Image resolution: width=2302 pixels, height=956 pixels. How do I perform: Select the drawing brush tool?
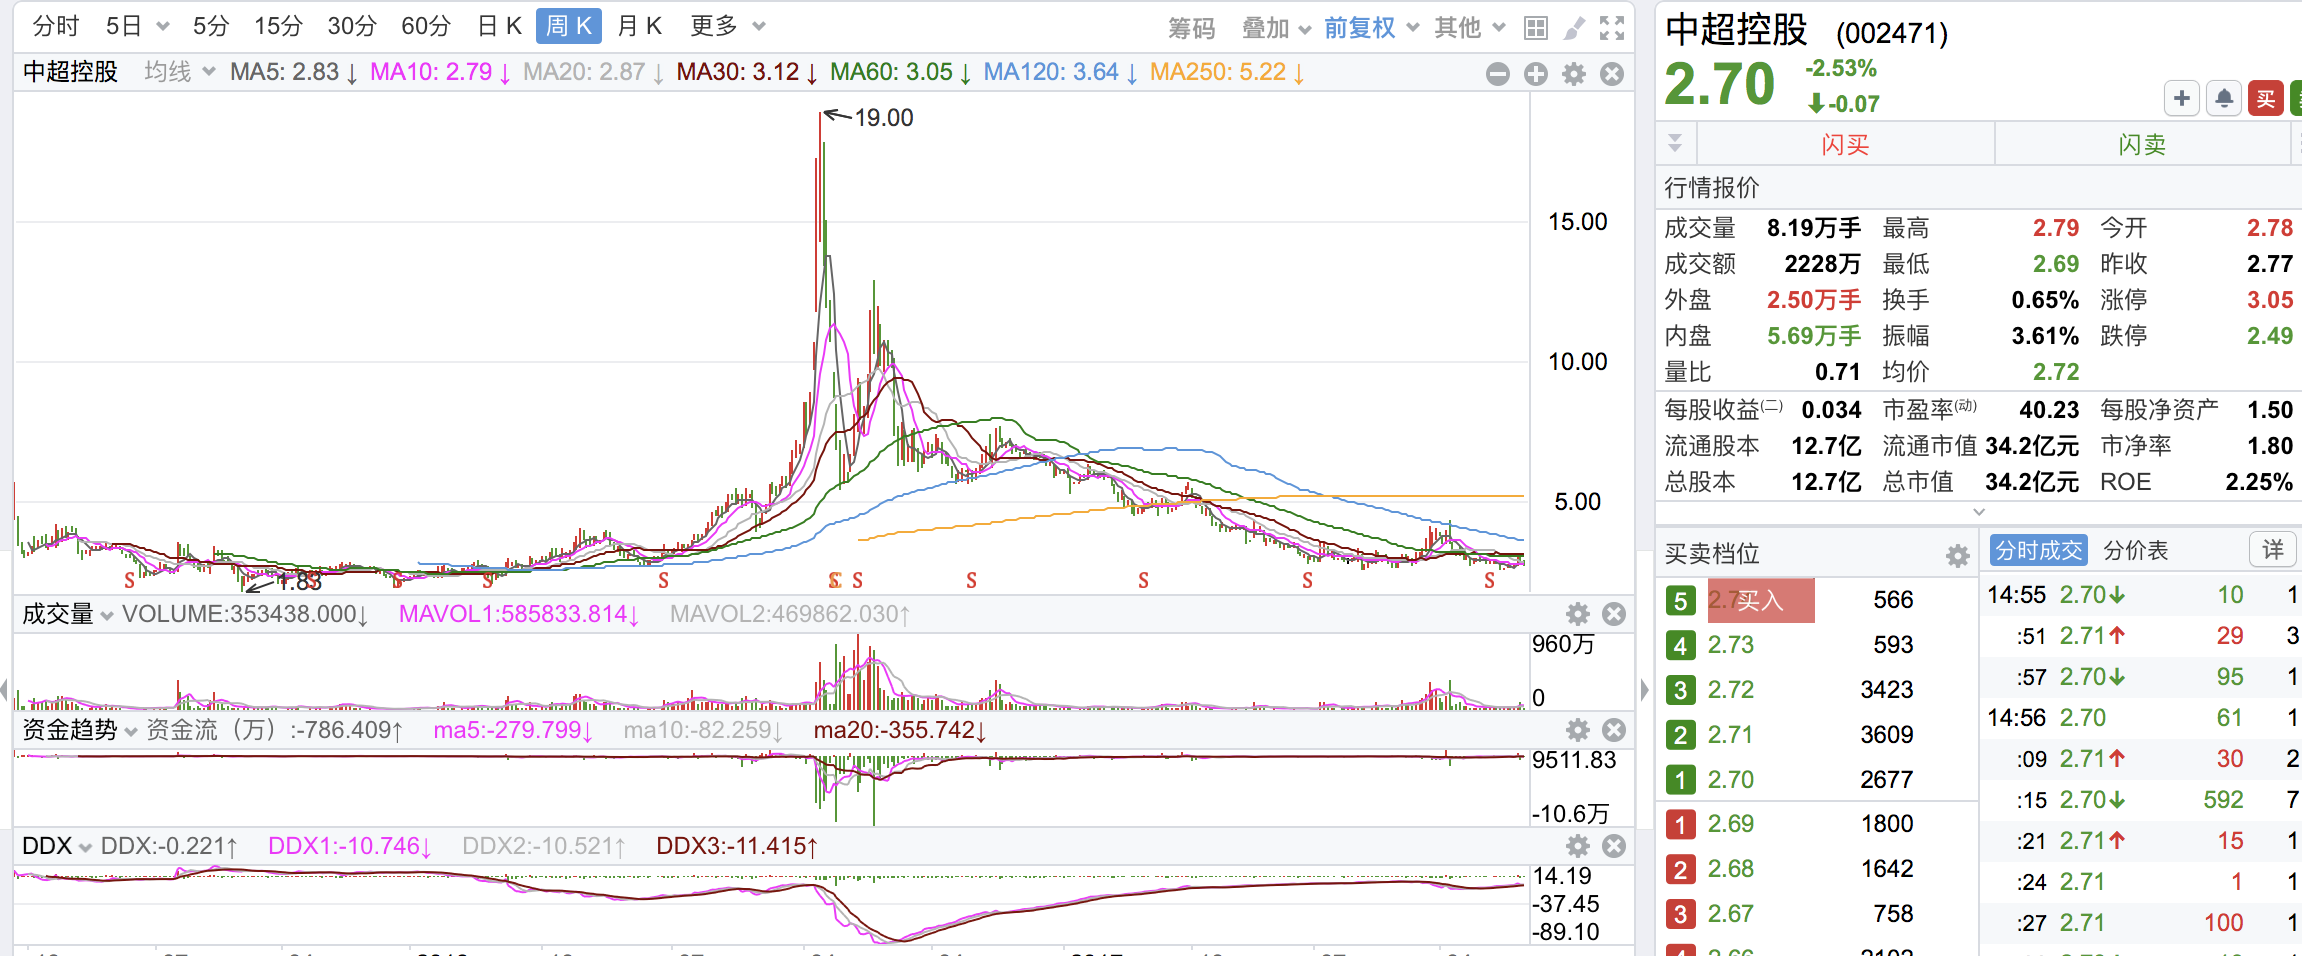(x=1574, y=28)
